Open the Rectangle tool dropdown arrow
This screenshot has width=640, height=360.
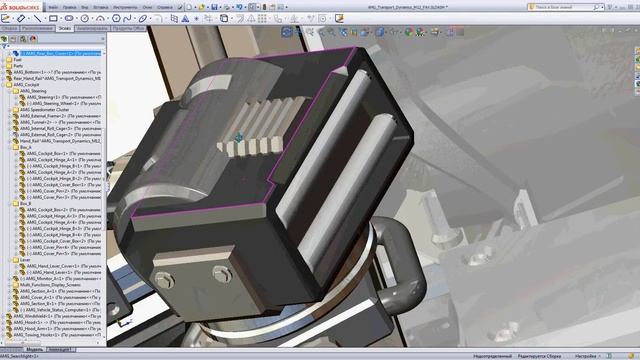(x=60, y=19)
